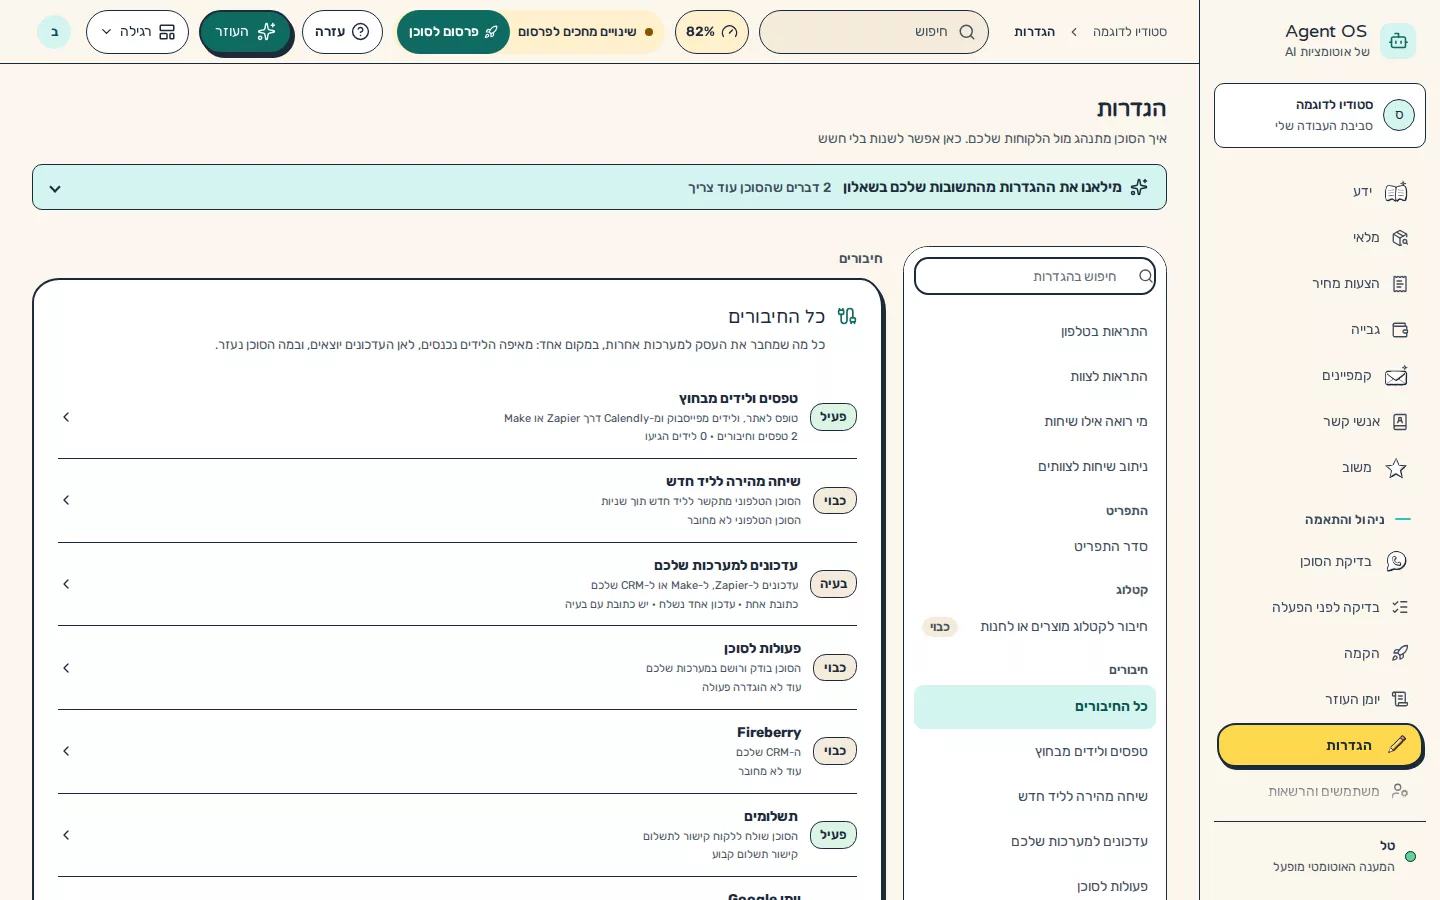1440x900 pixels.
Task: Go to הקמה using the rocket icon
Action: 1399,653
